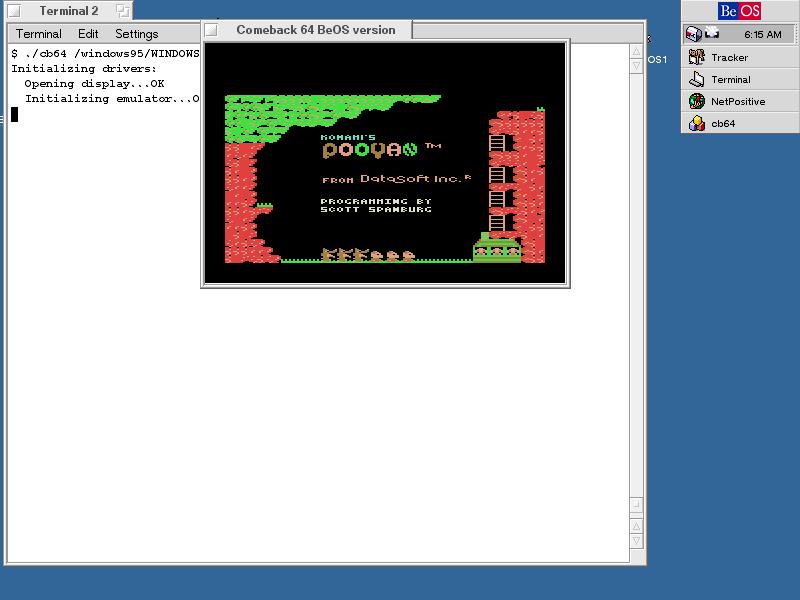Click the Tracker app icon
800x600 pixels.
pos(696,57)
